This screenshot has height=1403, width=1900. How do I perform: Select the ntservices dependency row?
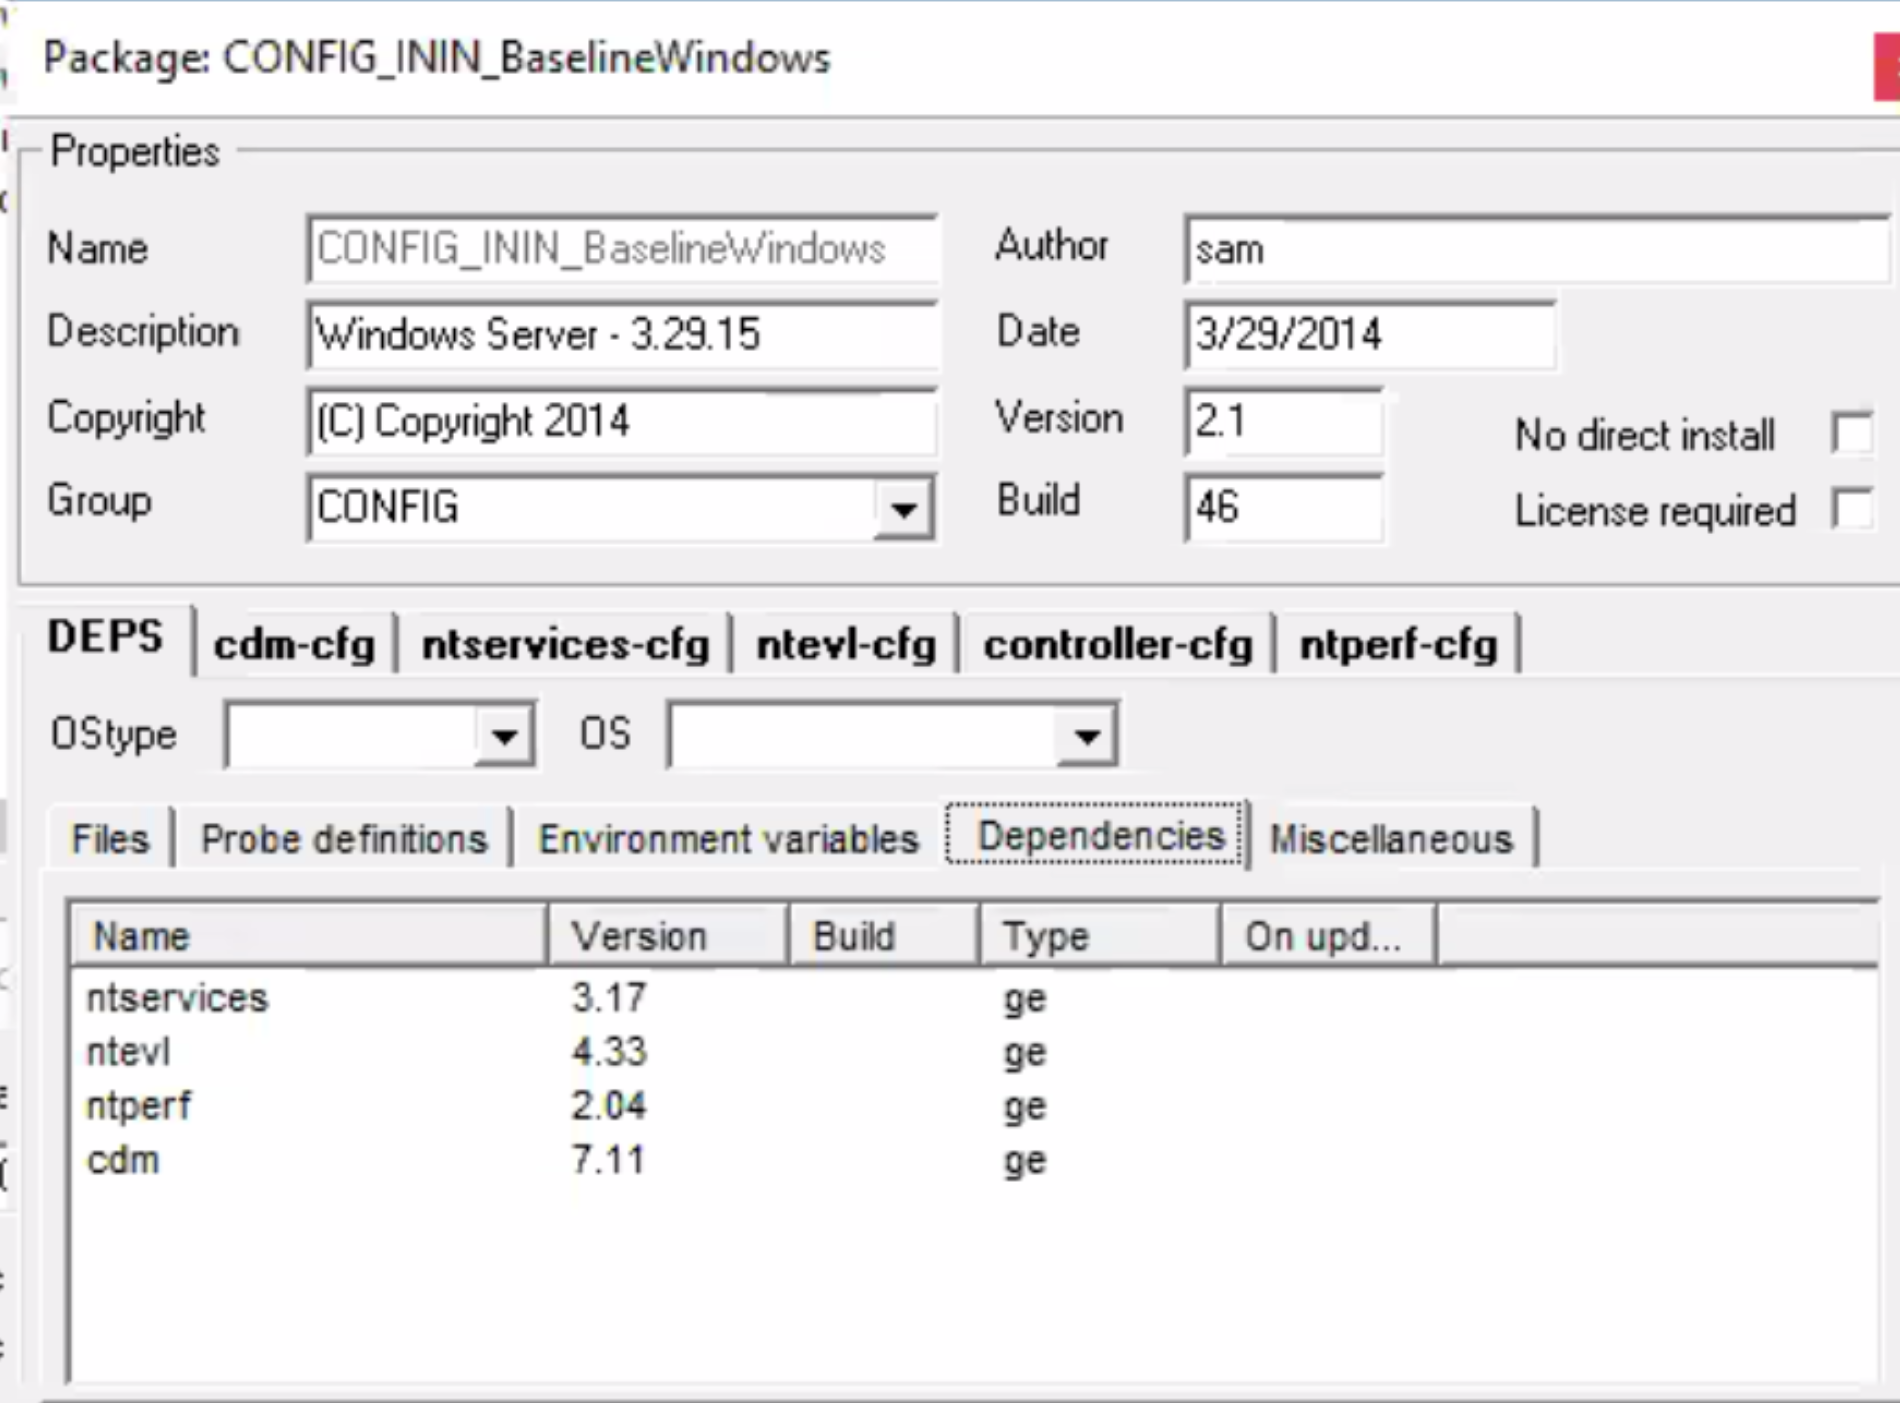point(178,998)
